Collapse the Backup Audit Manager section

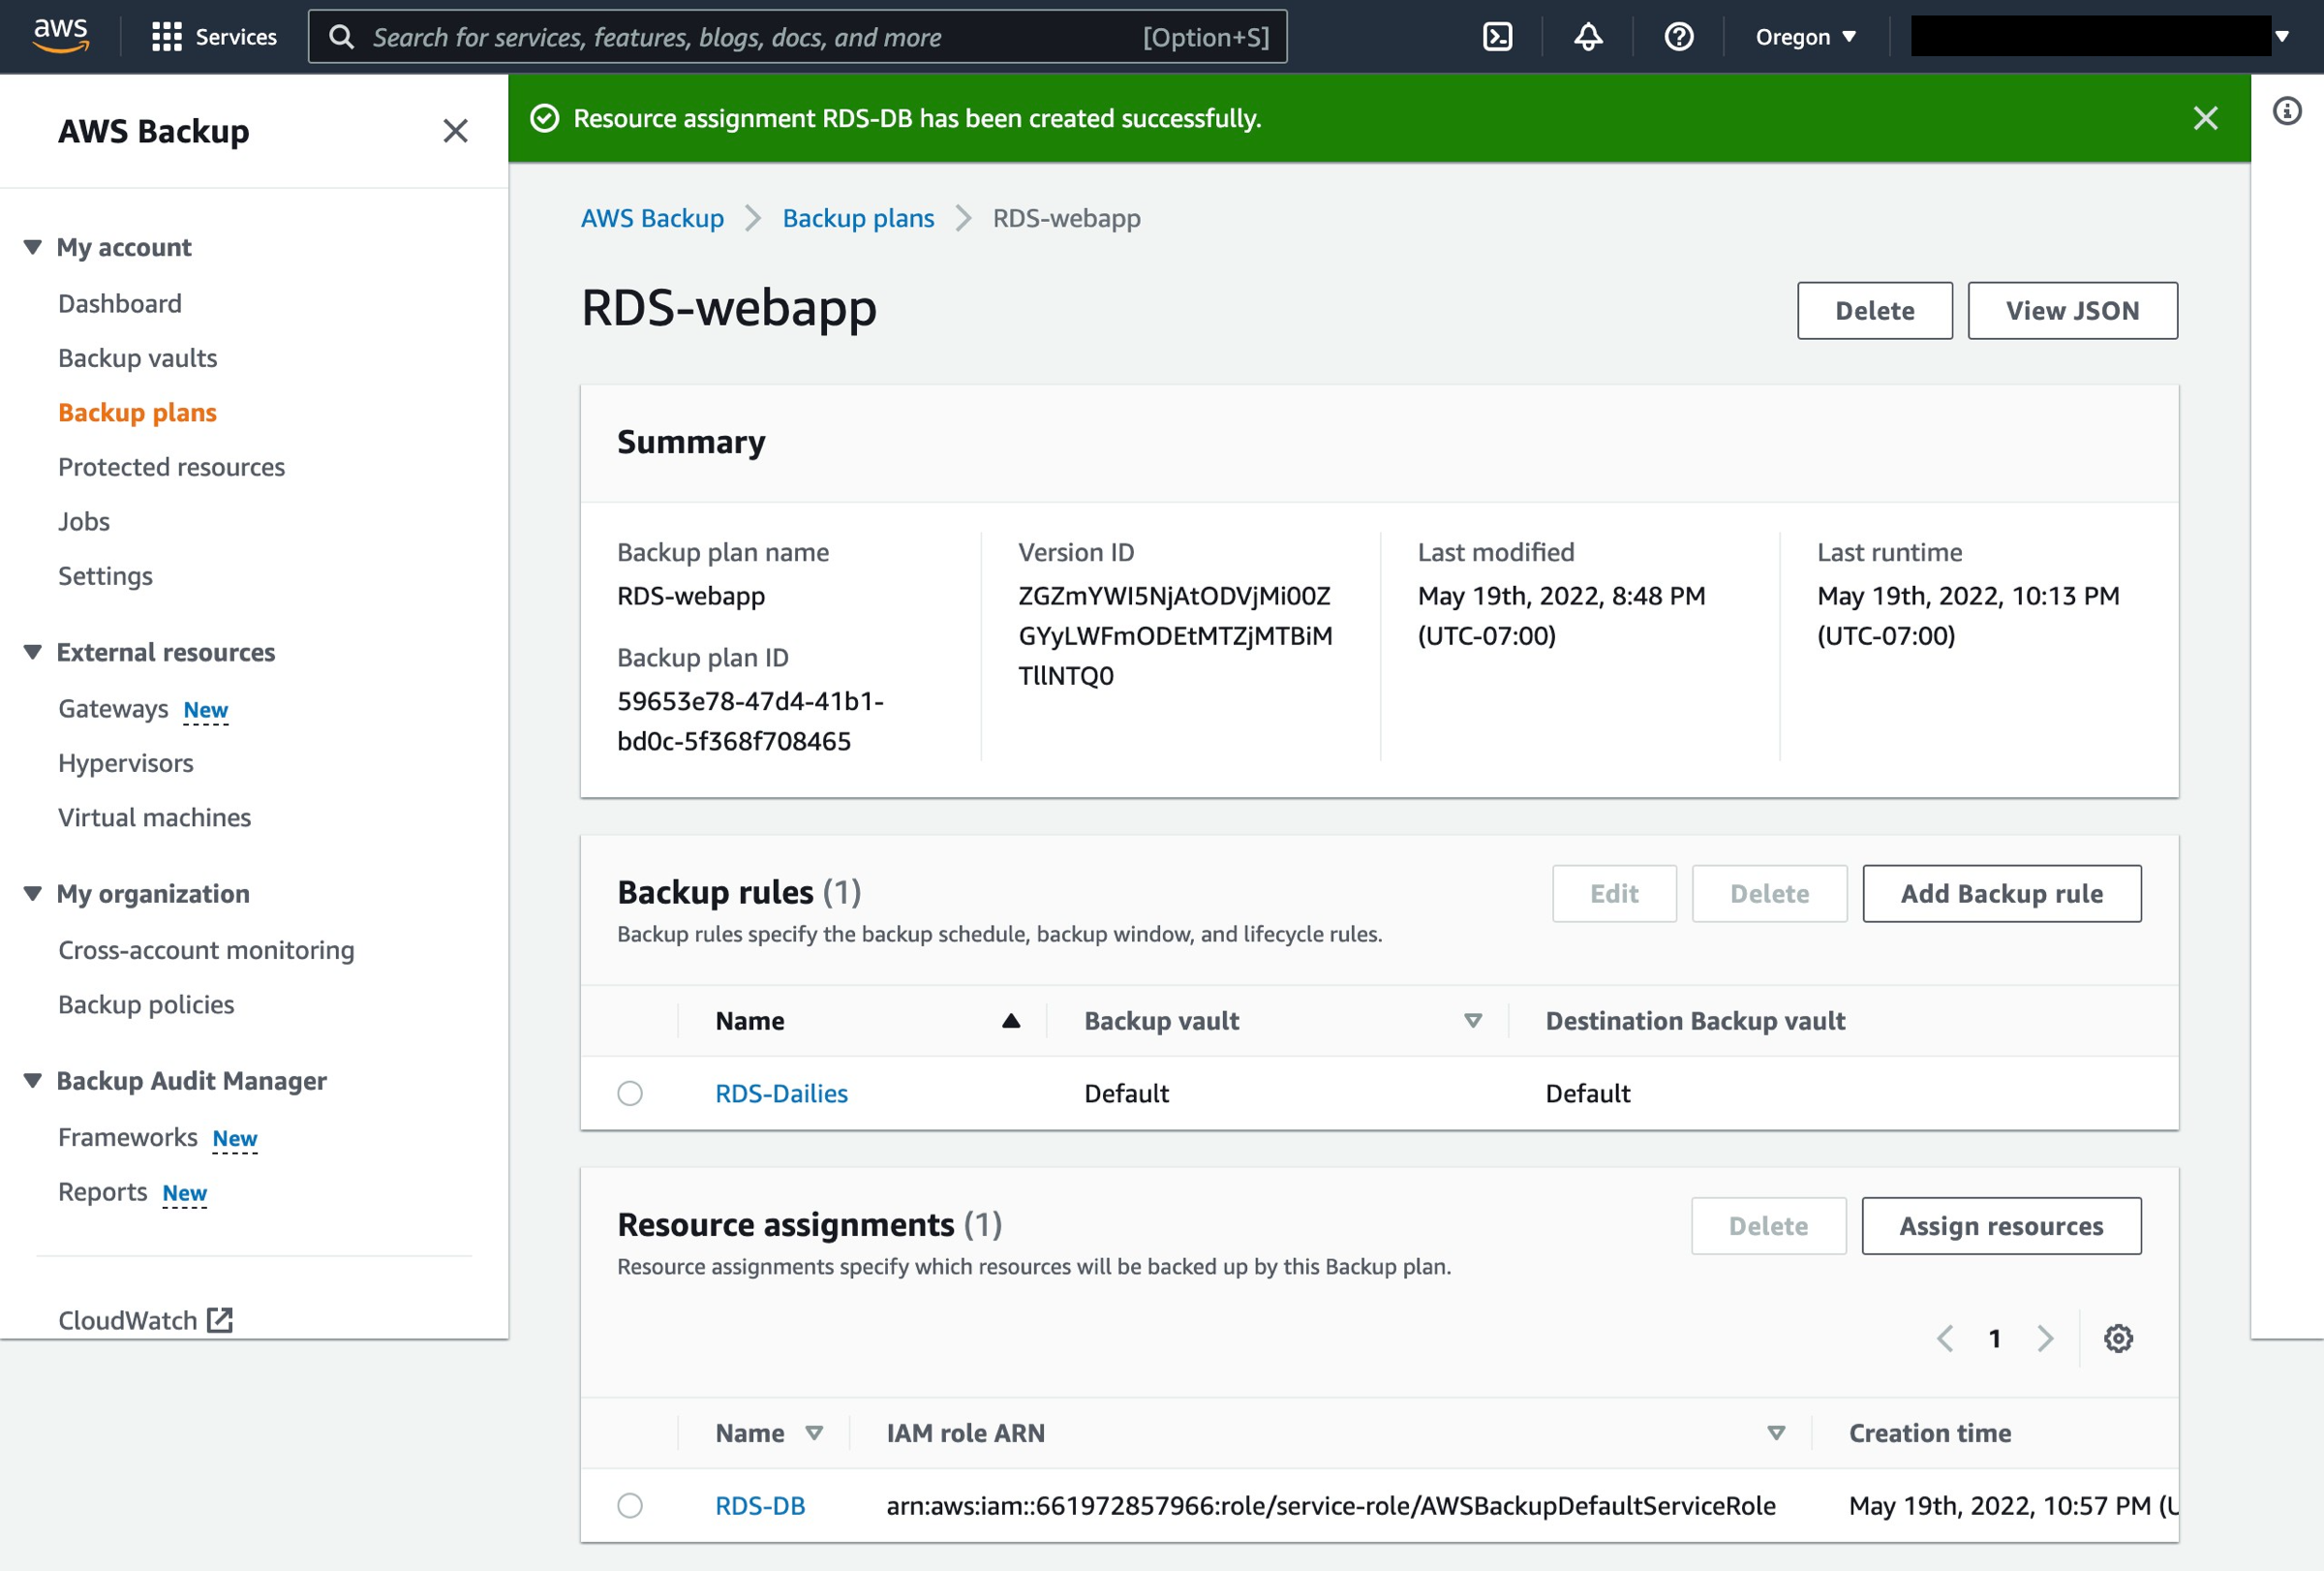33,1080
